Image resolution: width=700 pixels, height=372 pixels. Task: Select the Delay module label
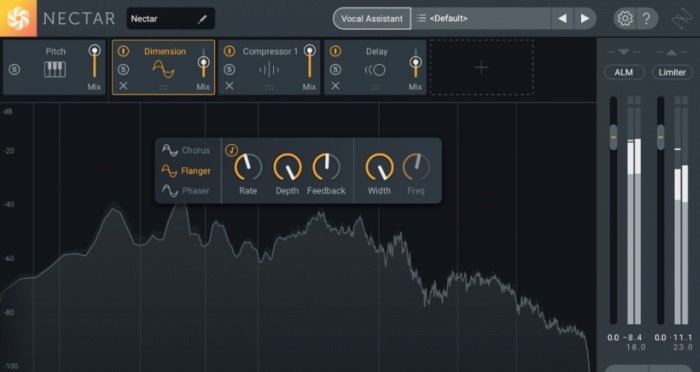[376, 51]
